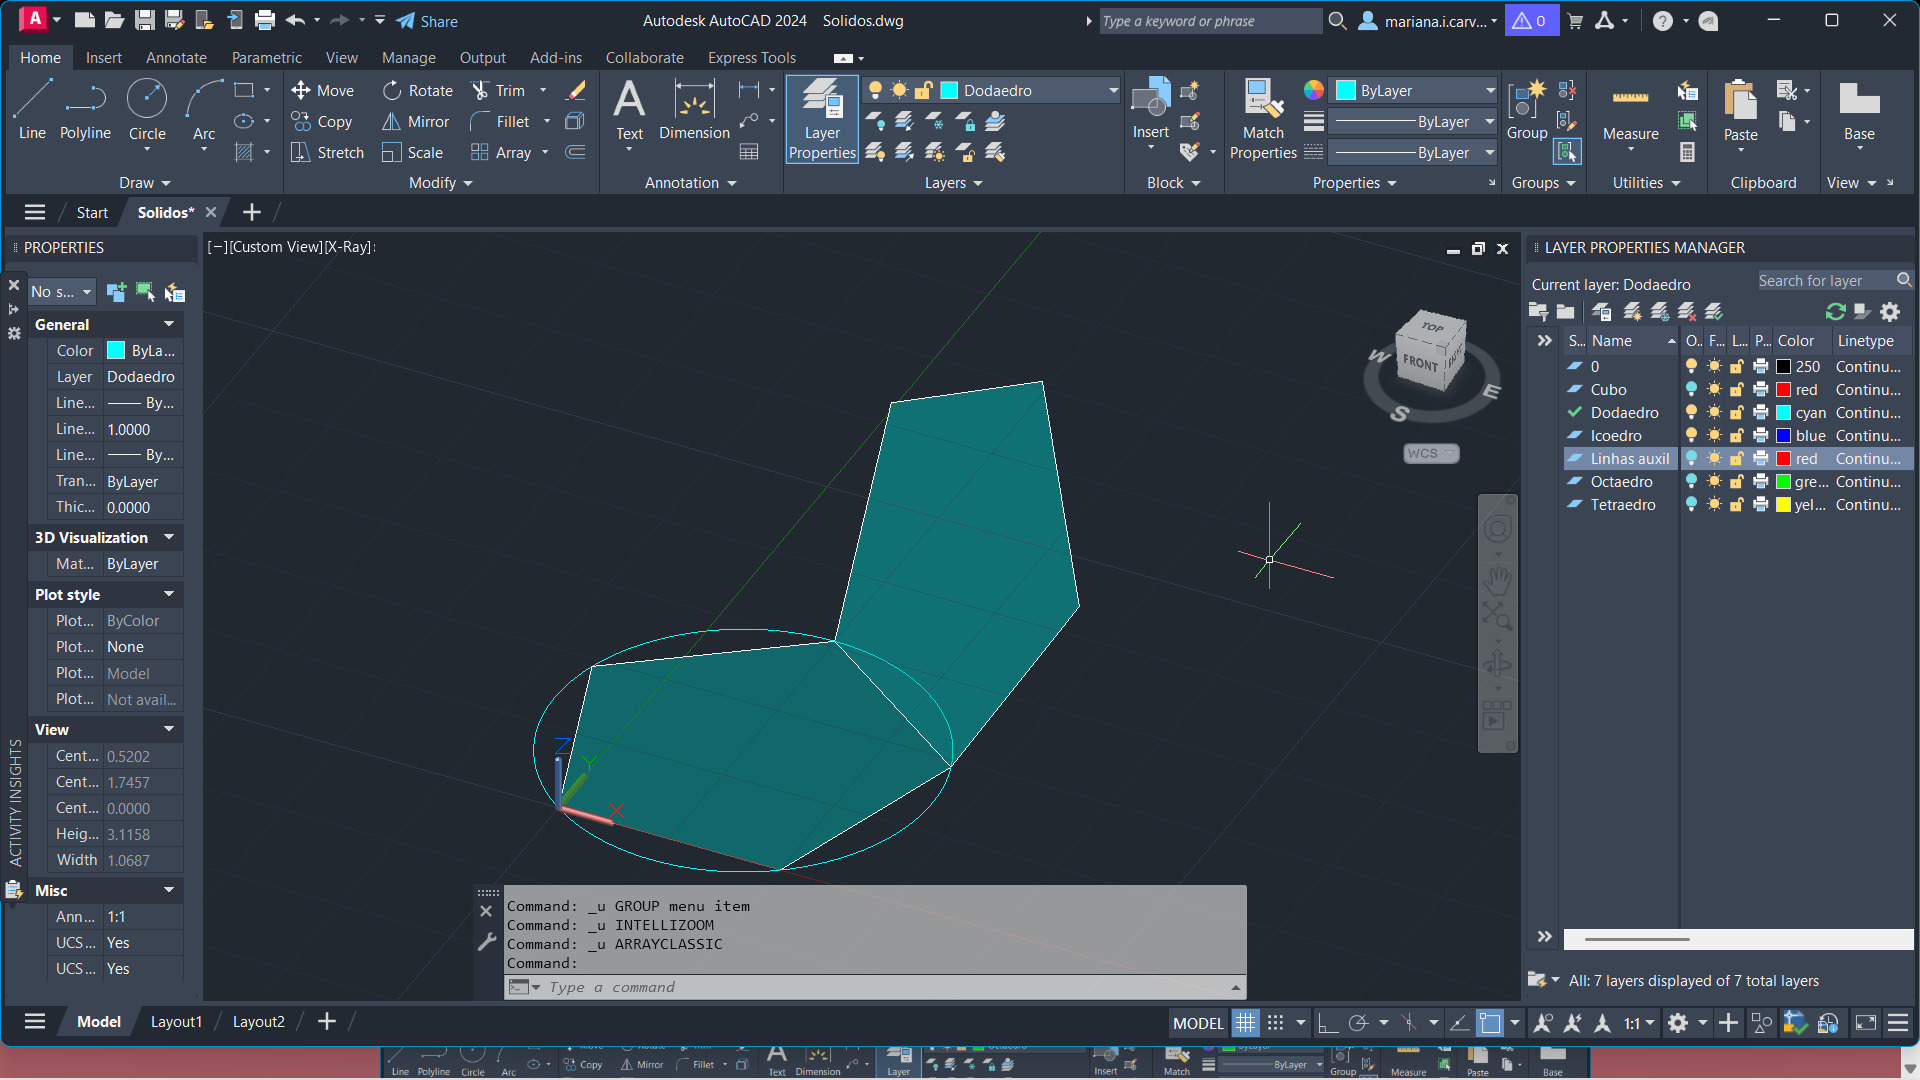Open the Dodaedro layer dropdown
The height and width of the screenshot is (1080, 1920).
(x=1113, y=91)
